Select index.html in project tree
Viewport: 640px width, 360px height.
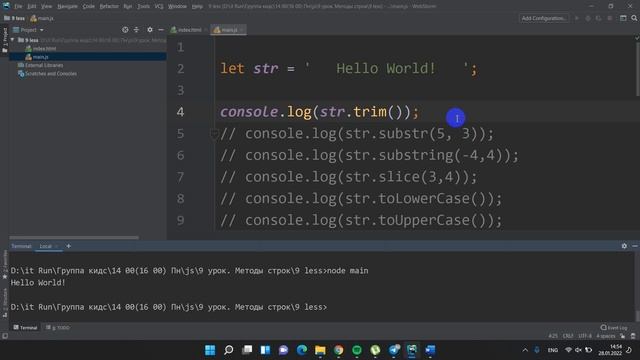41,49
